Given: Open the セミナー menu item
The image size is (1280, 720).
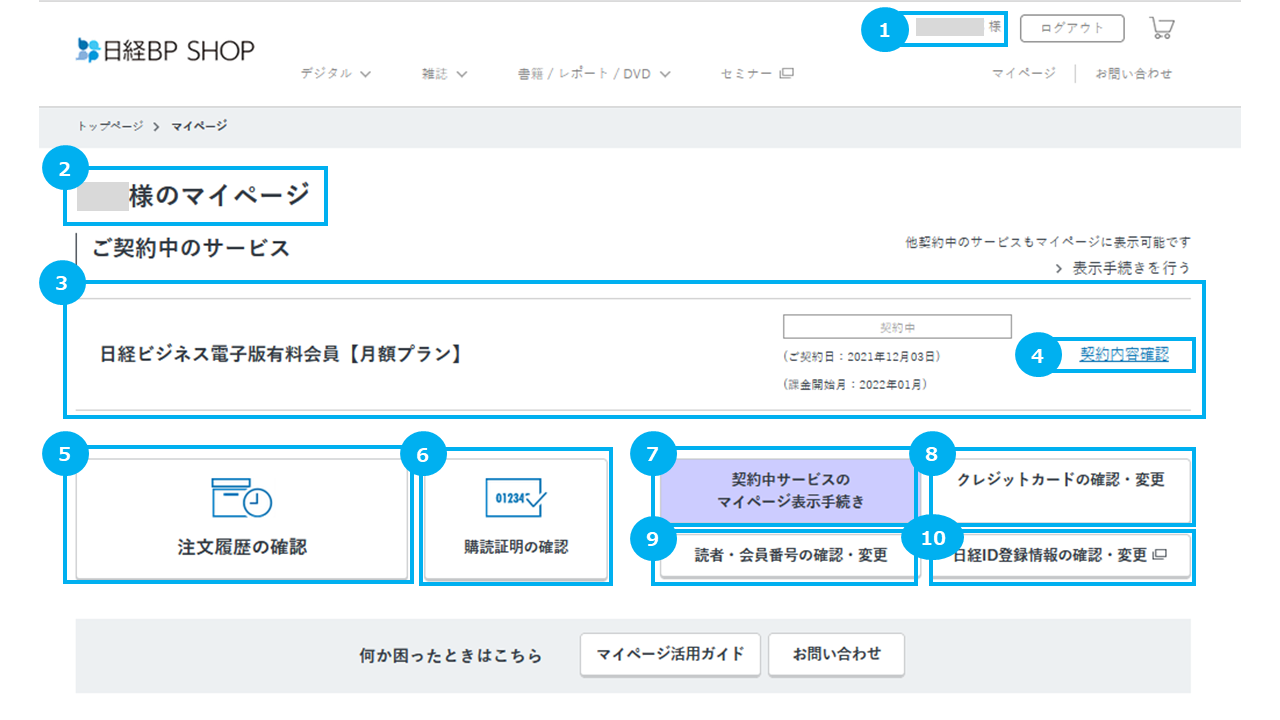Looking at the screenshot, I should pyautogui.click(x=757, y=73).
